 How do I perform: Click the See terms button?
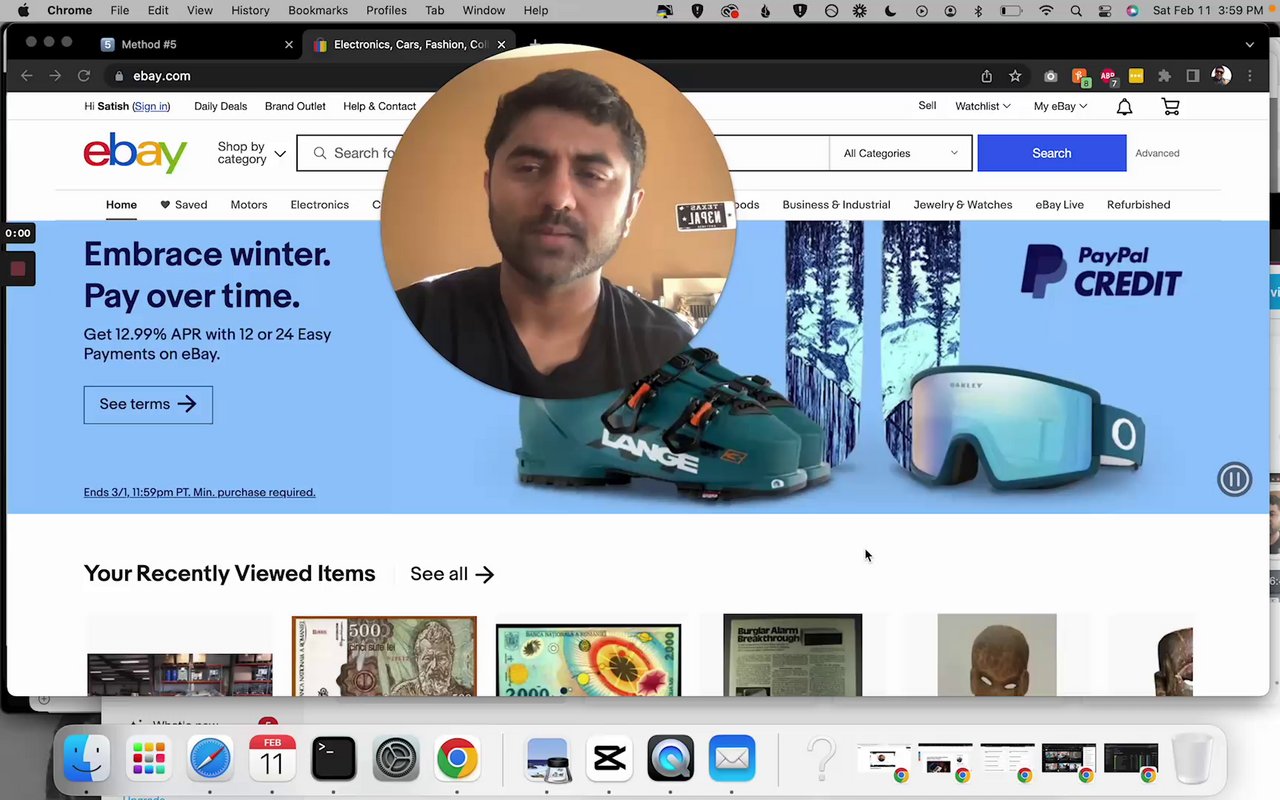click(x=148, y=405)
